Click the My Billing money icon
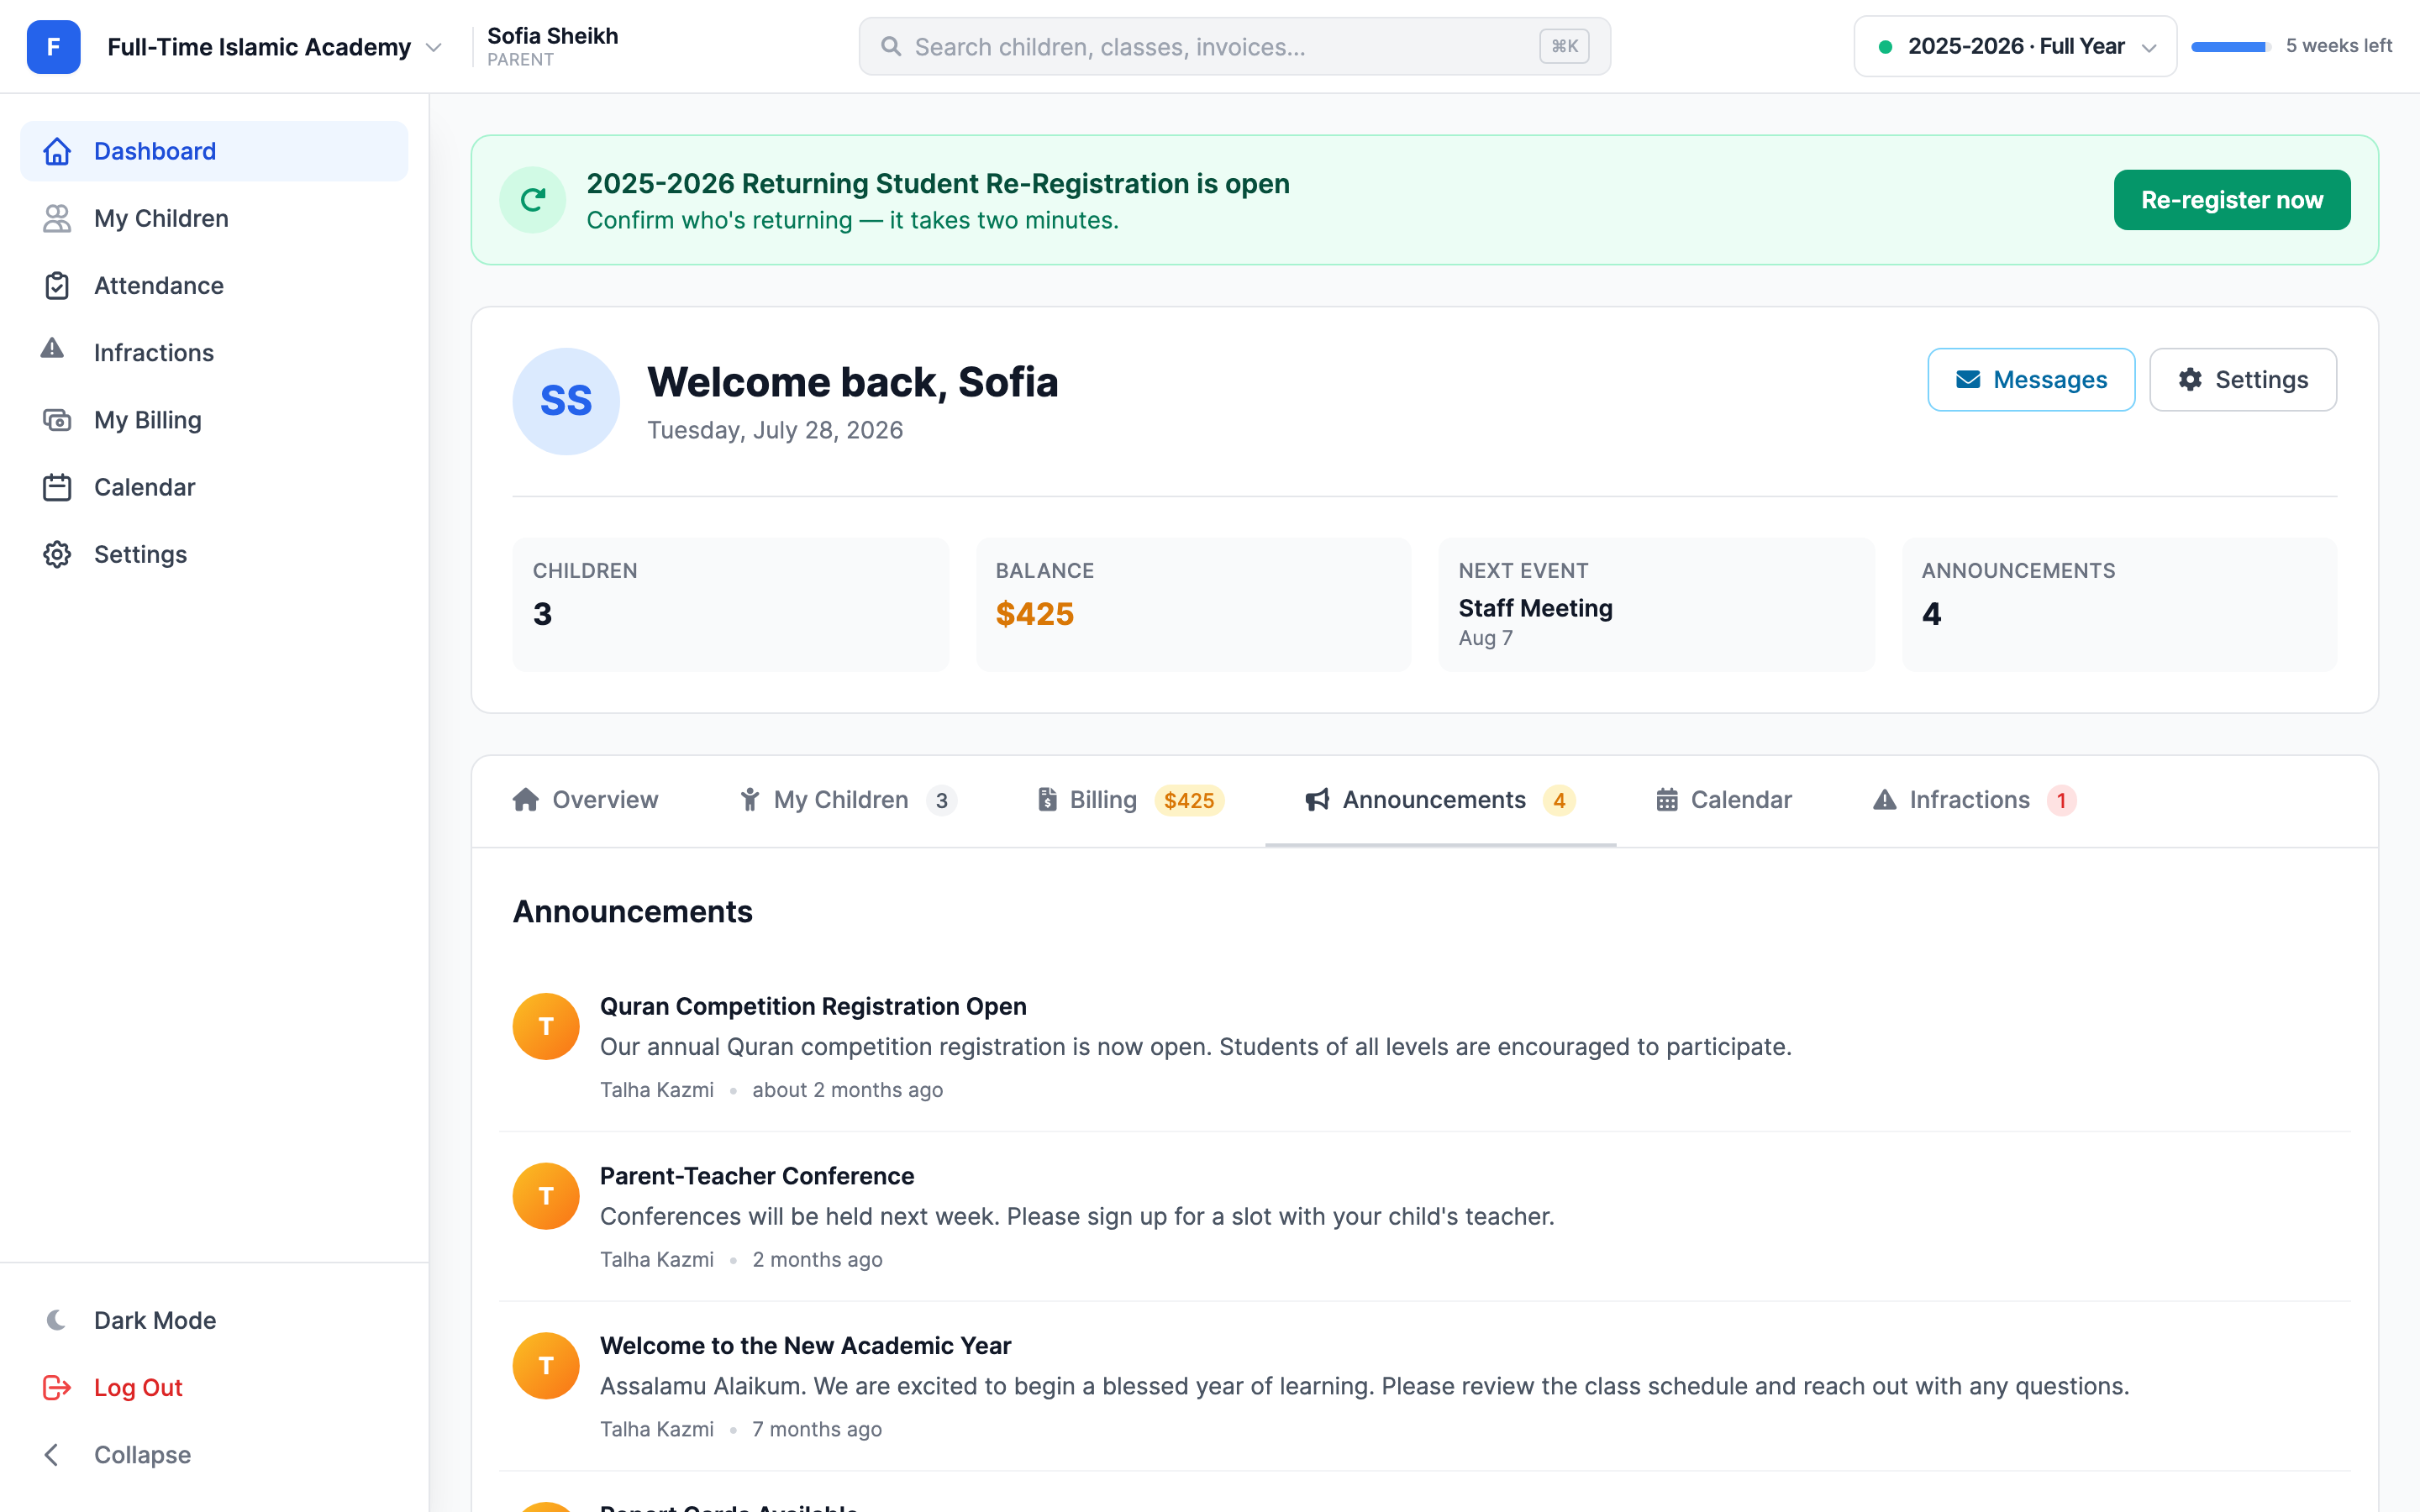The height and width of the screenshot is (1512, 2420). point(57,420)
